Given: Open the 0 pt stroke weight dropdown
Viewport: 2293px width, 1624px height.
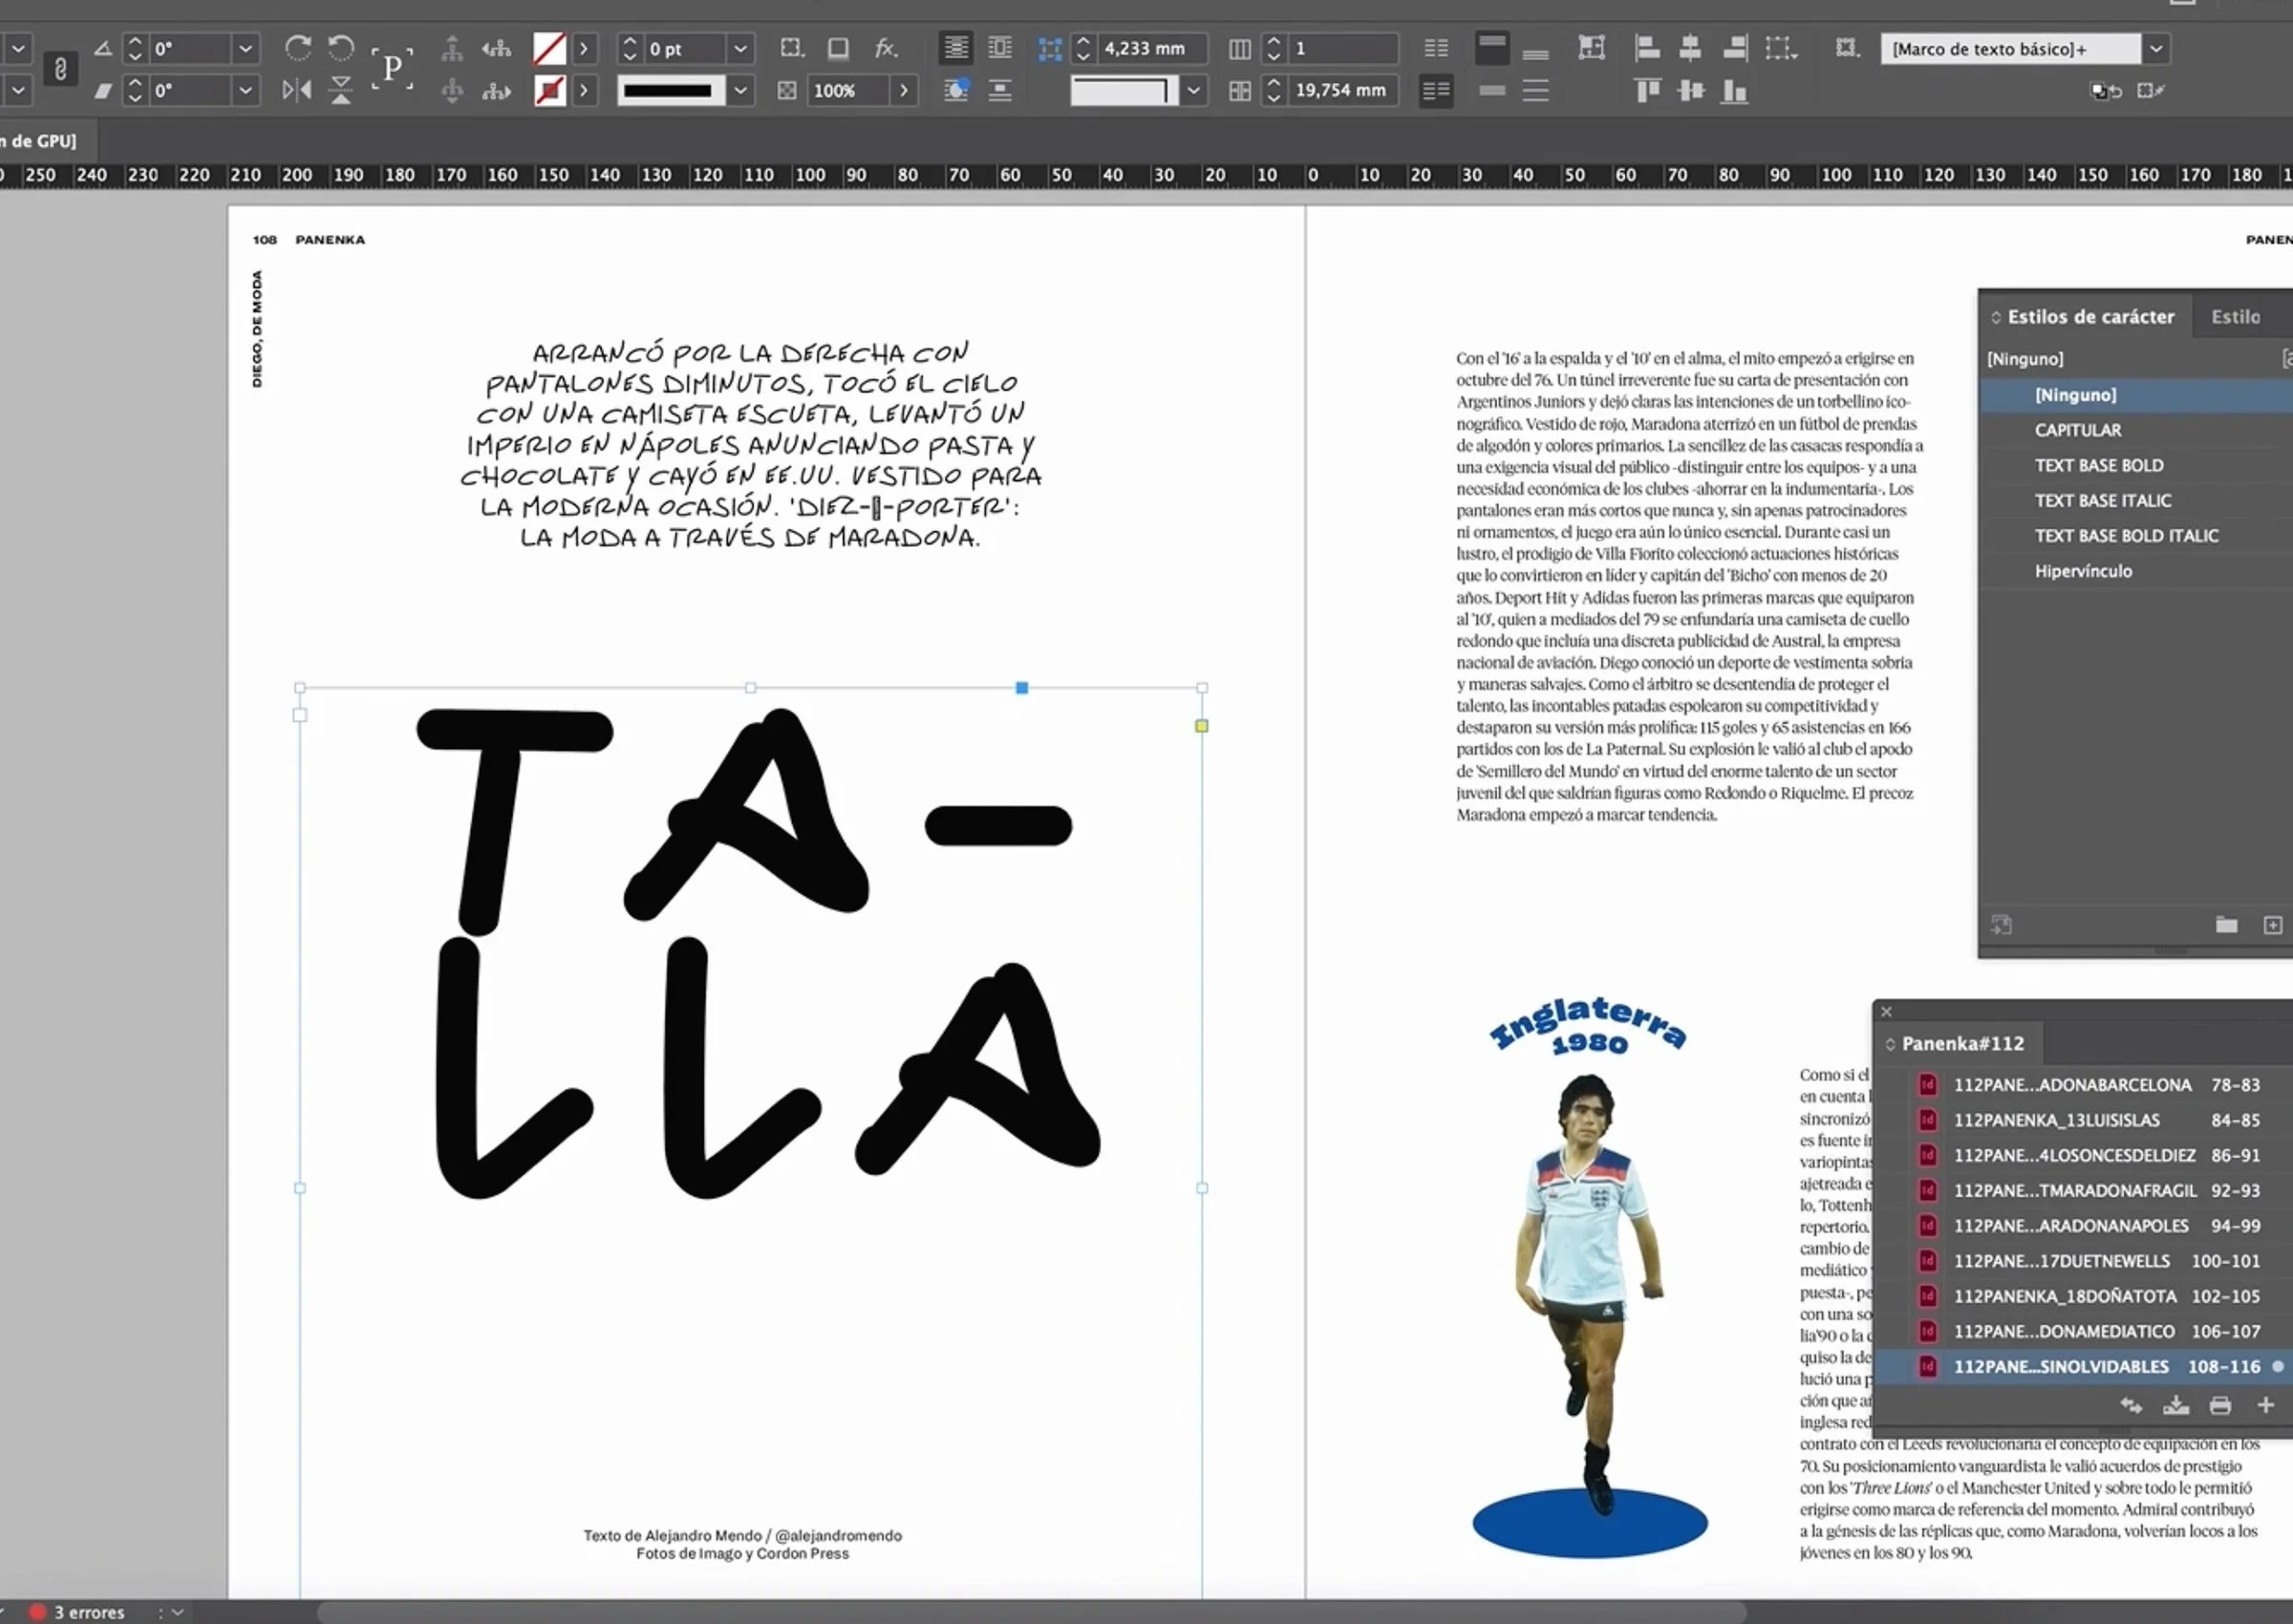Looking at the screenshot, I should point(740,48).
